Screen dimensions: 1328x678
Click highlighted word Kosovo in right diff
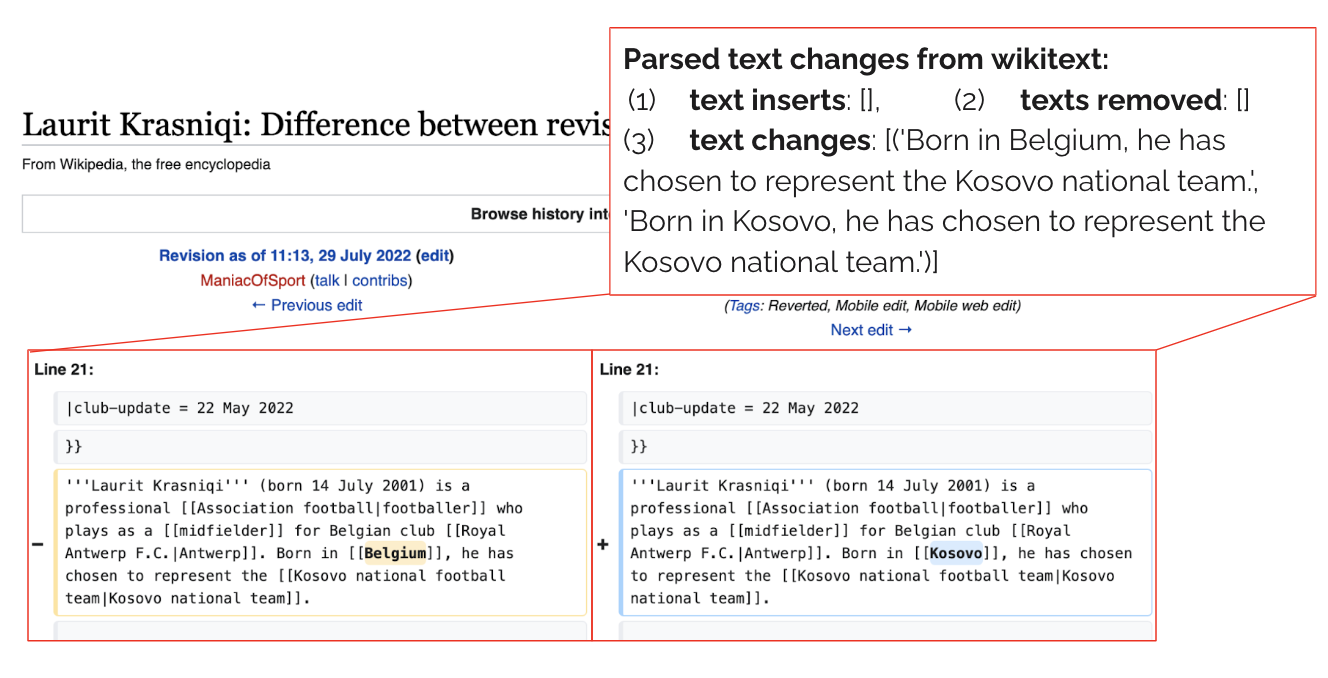955,553
